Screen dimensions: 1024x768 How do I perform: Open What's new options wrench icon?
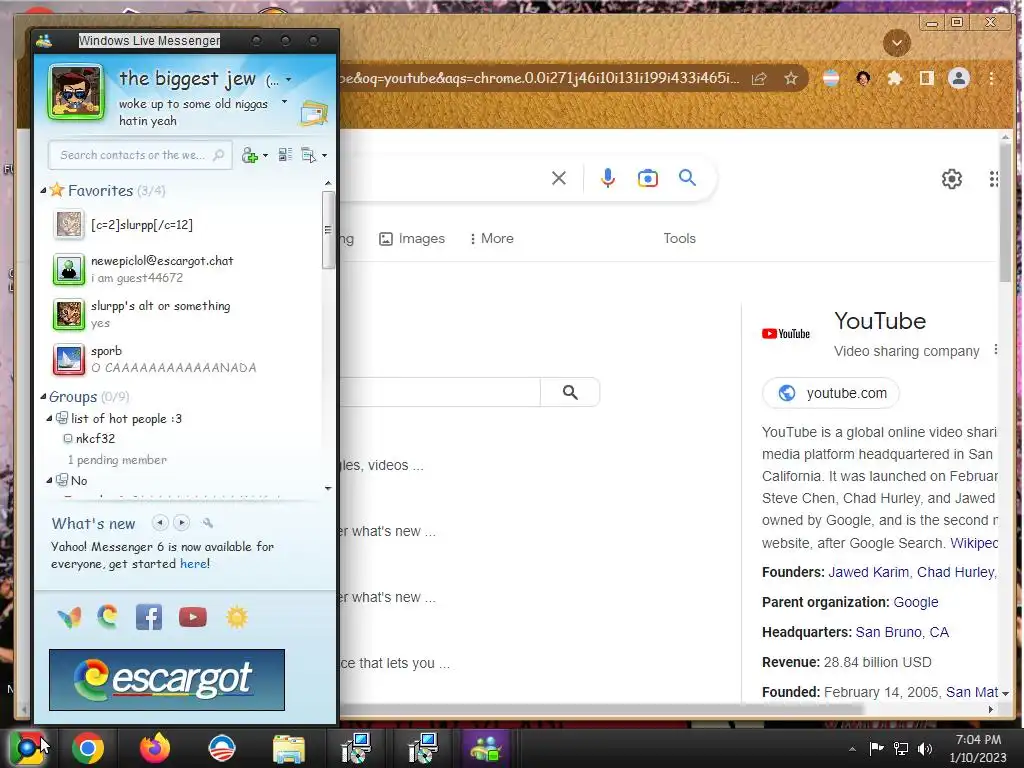pyautogui.click(x=208, y=522)
